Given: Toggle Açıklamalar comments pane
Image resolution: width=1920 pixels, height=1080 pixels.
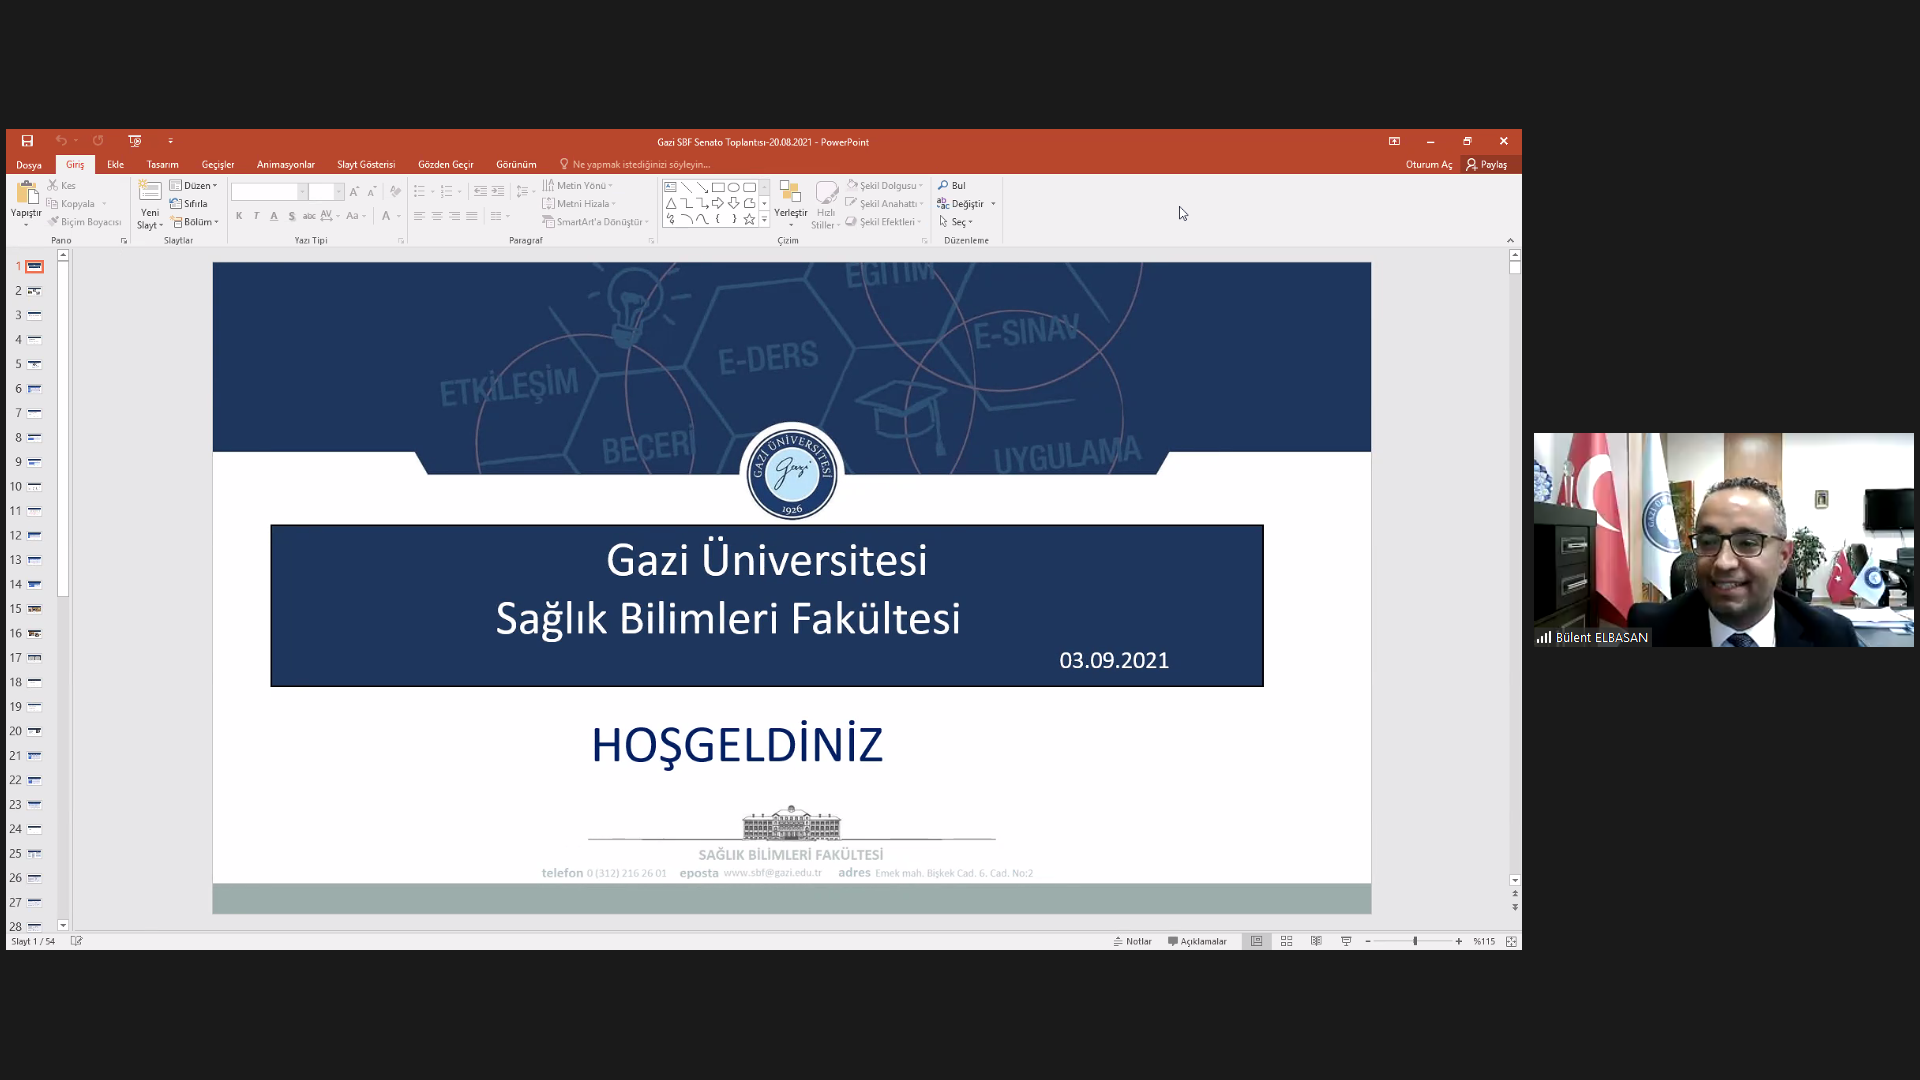Looking at the screenshot, I should [x=1197, y=941].
